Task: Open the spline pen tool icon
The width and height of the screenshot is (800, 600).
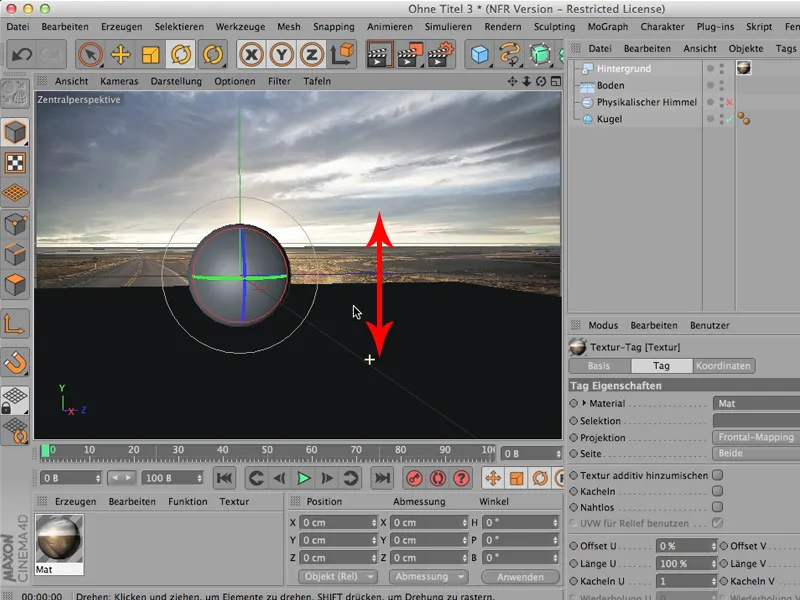Action: click(x=510, y=54)
